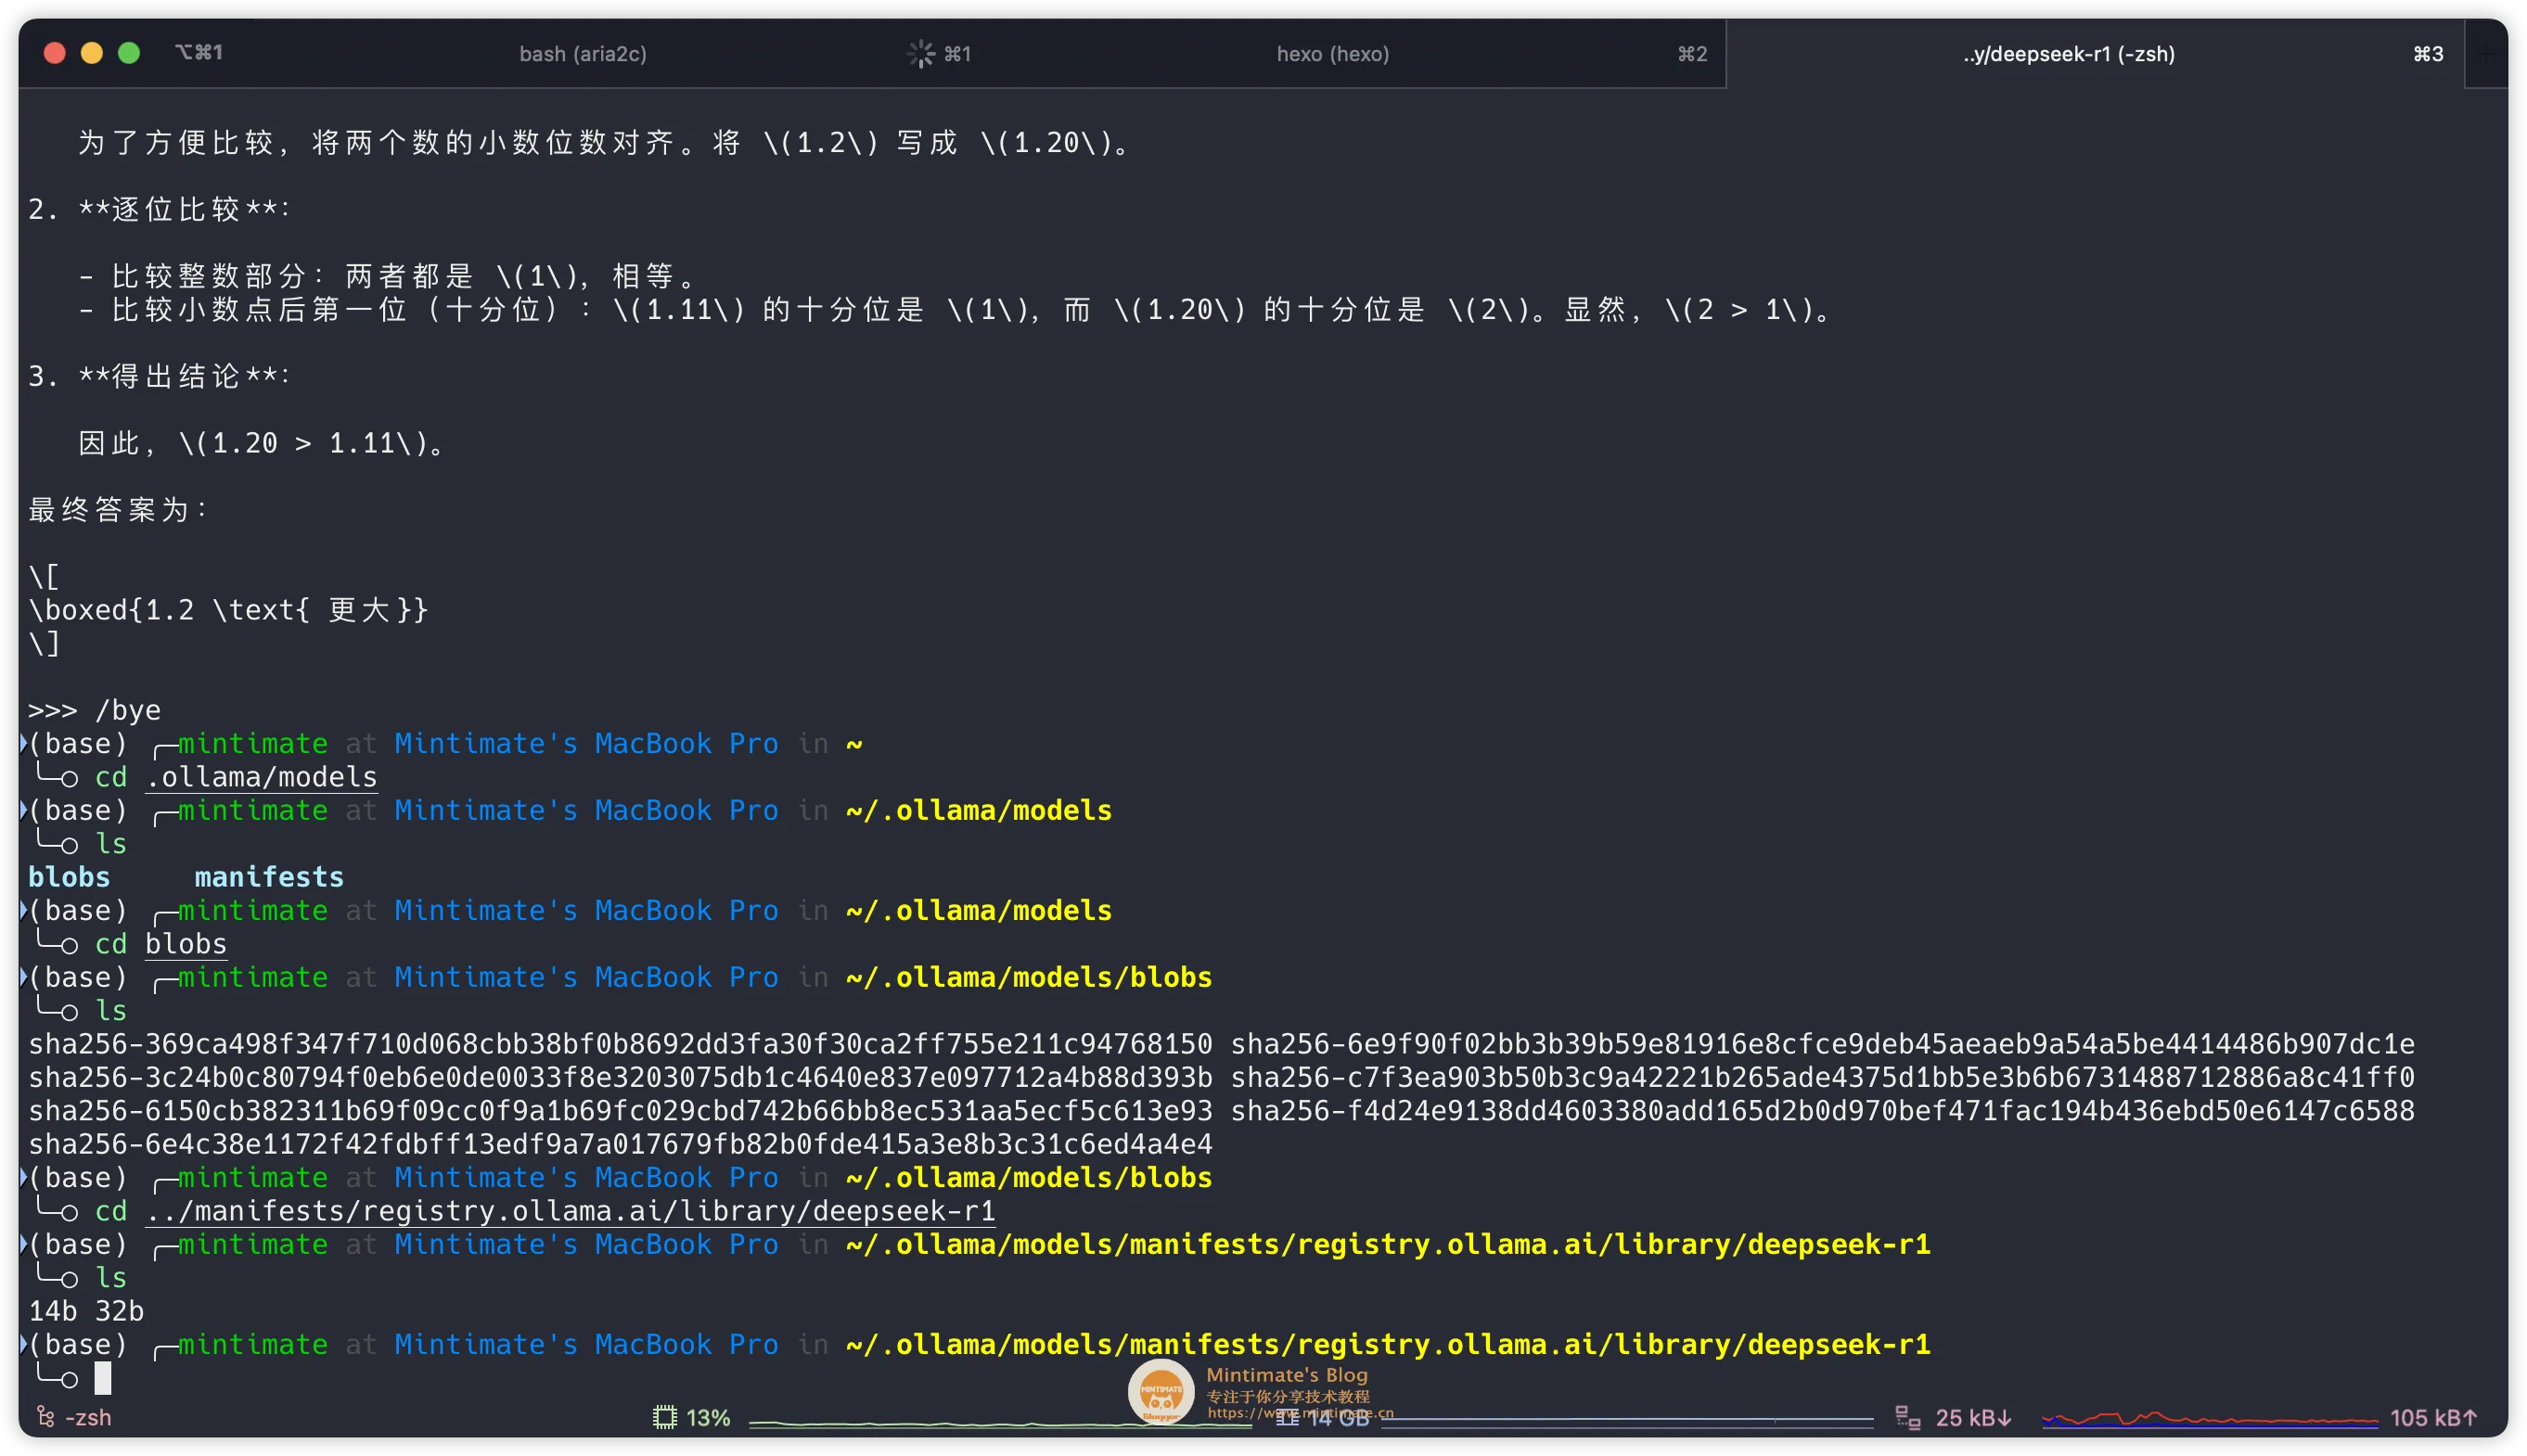Click the ⌥⌘1 window shortcut label
The width and height of the screenshot is (2527, 1456).
[x=199, y=52]
